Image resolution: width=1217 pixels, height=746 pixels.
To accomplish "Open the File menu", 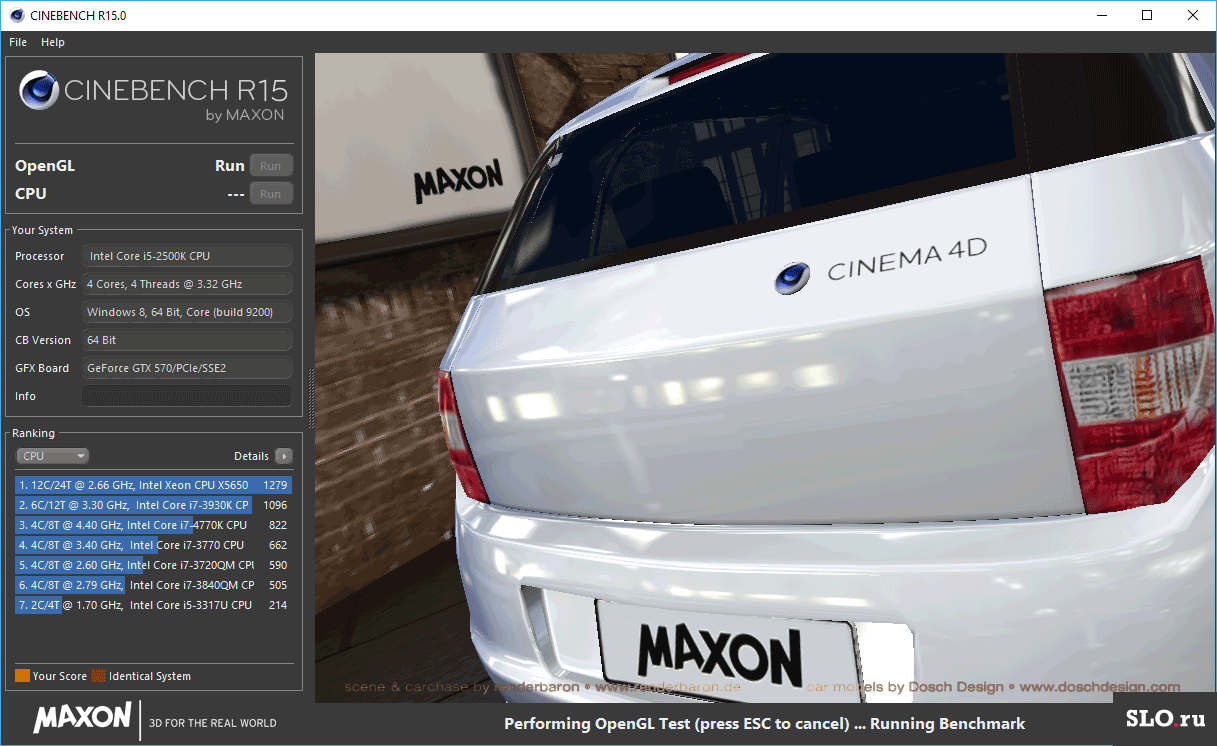I will pyautogui.click(x=18, y=42).
